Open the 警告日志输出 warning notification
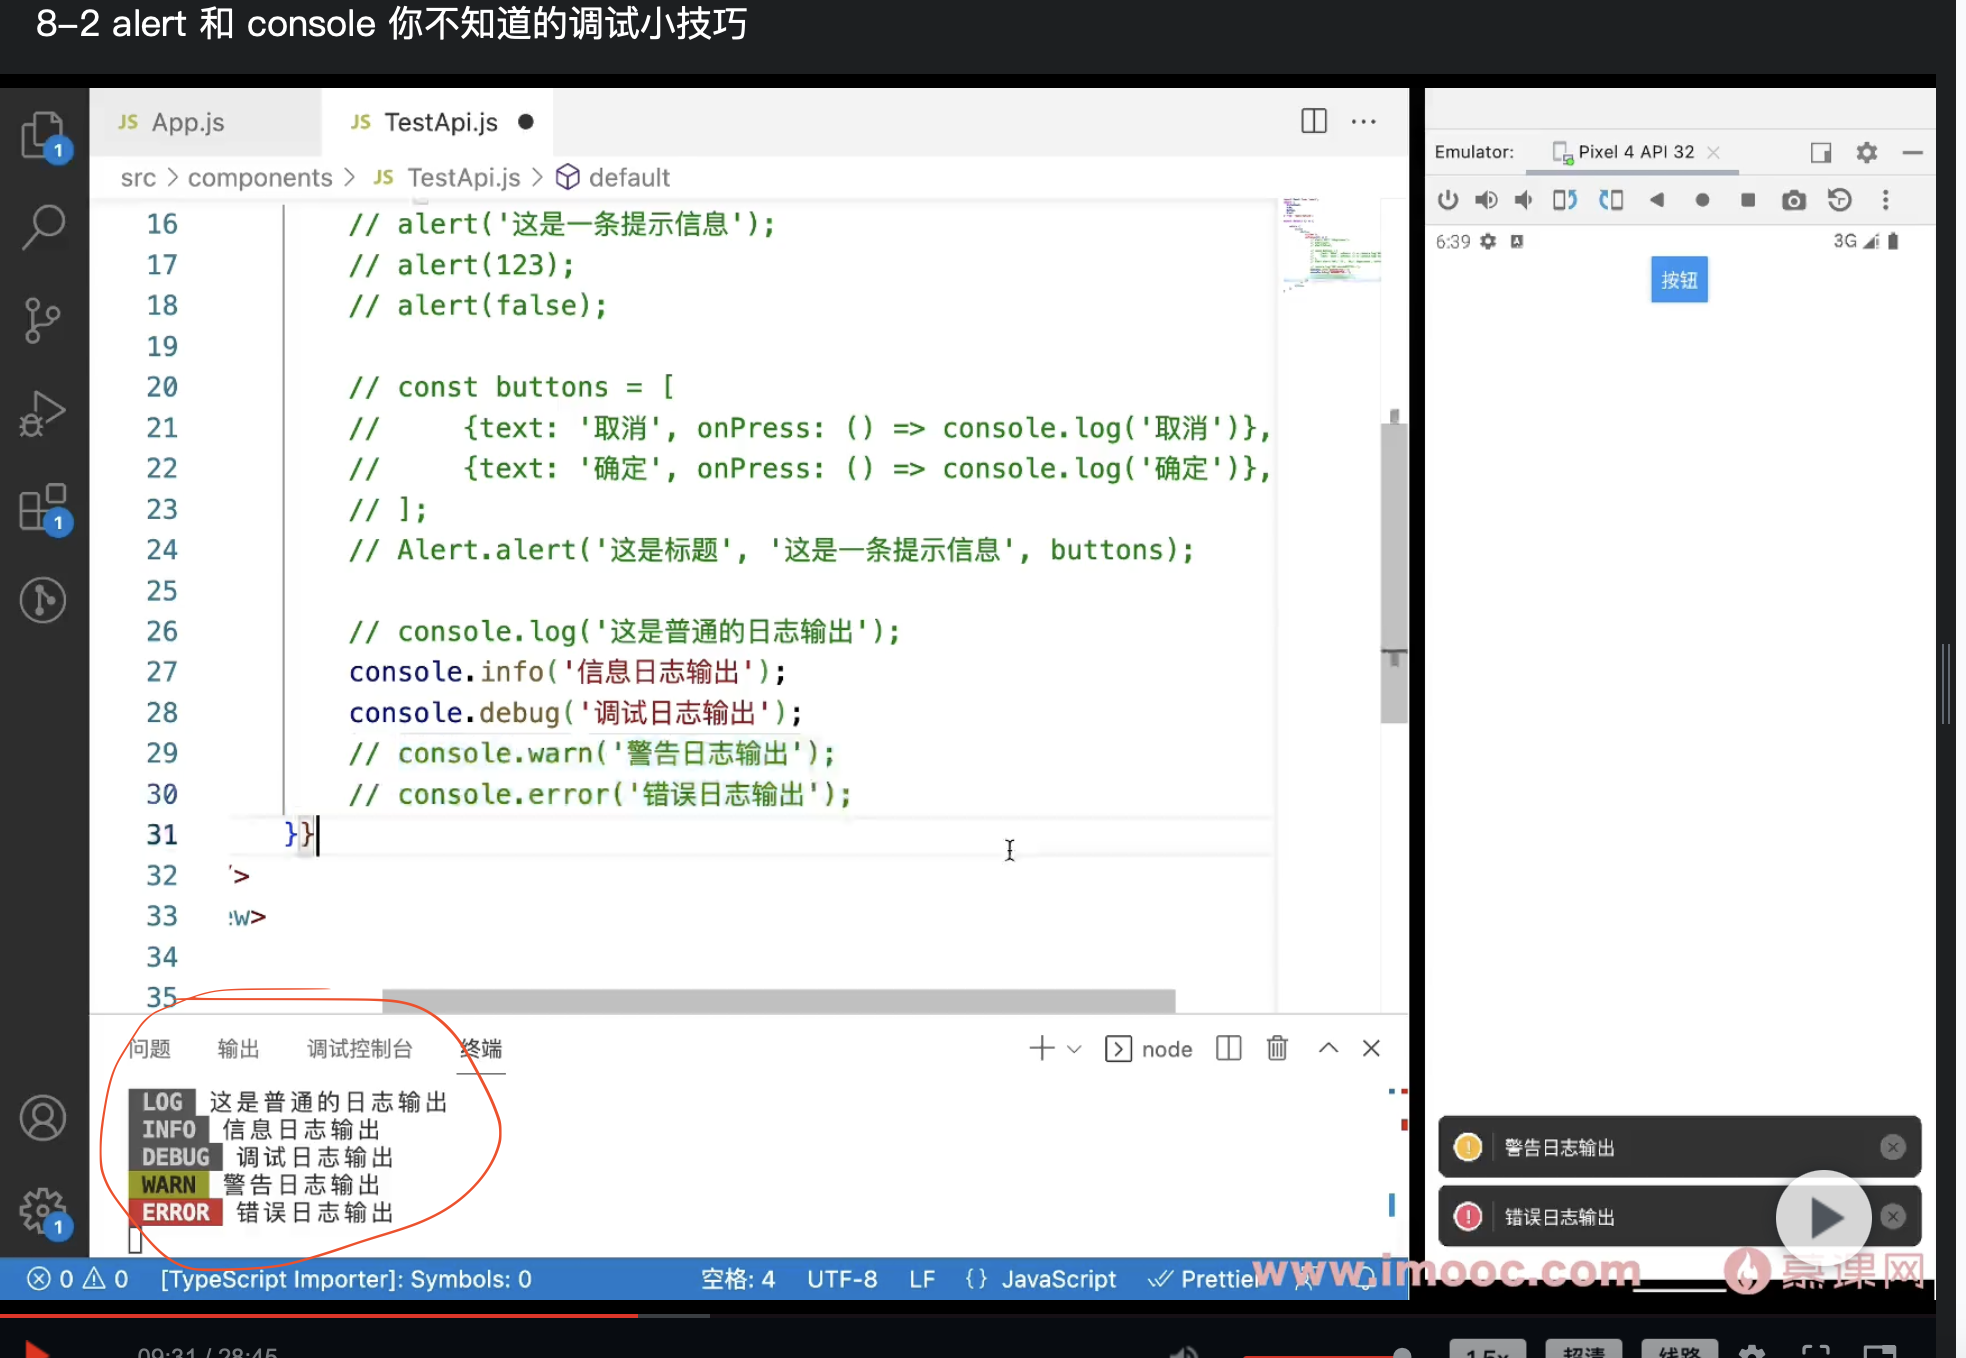The width and height of the screenshot is (1966, 1358). coord(1679,1147)
